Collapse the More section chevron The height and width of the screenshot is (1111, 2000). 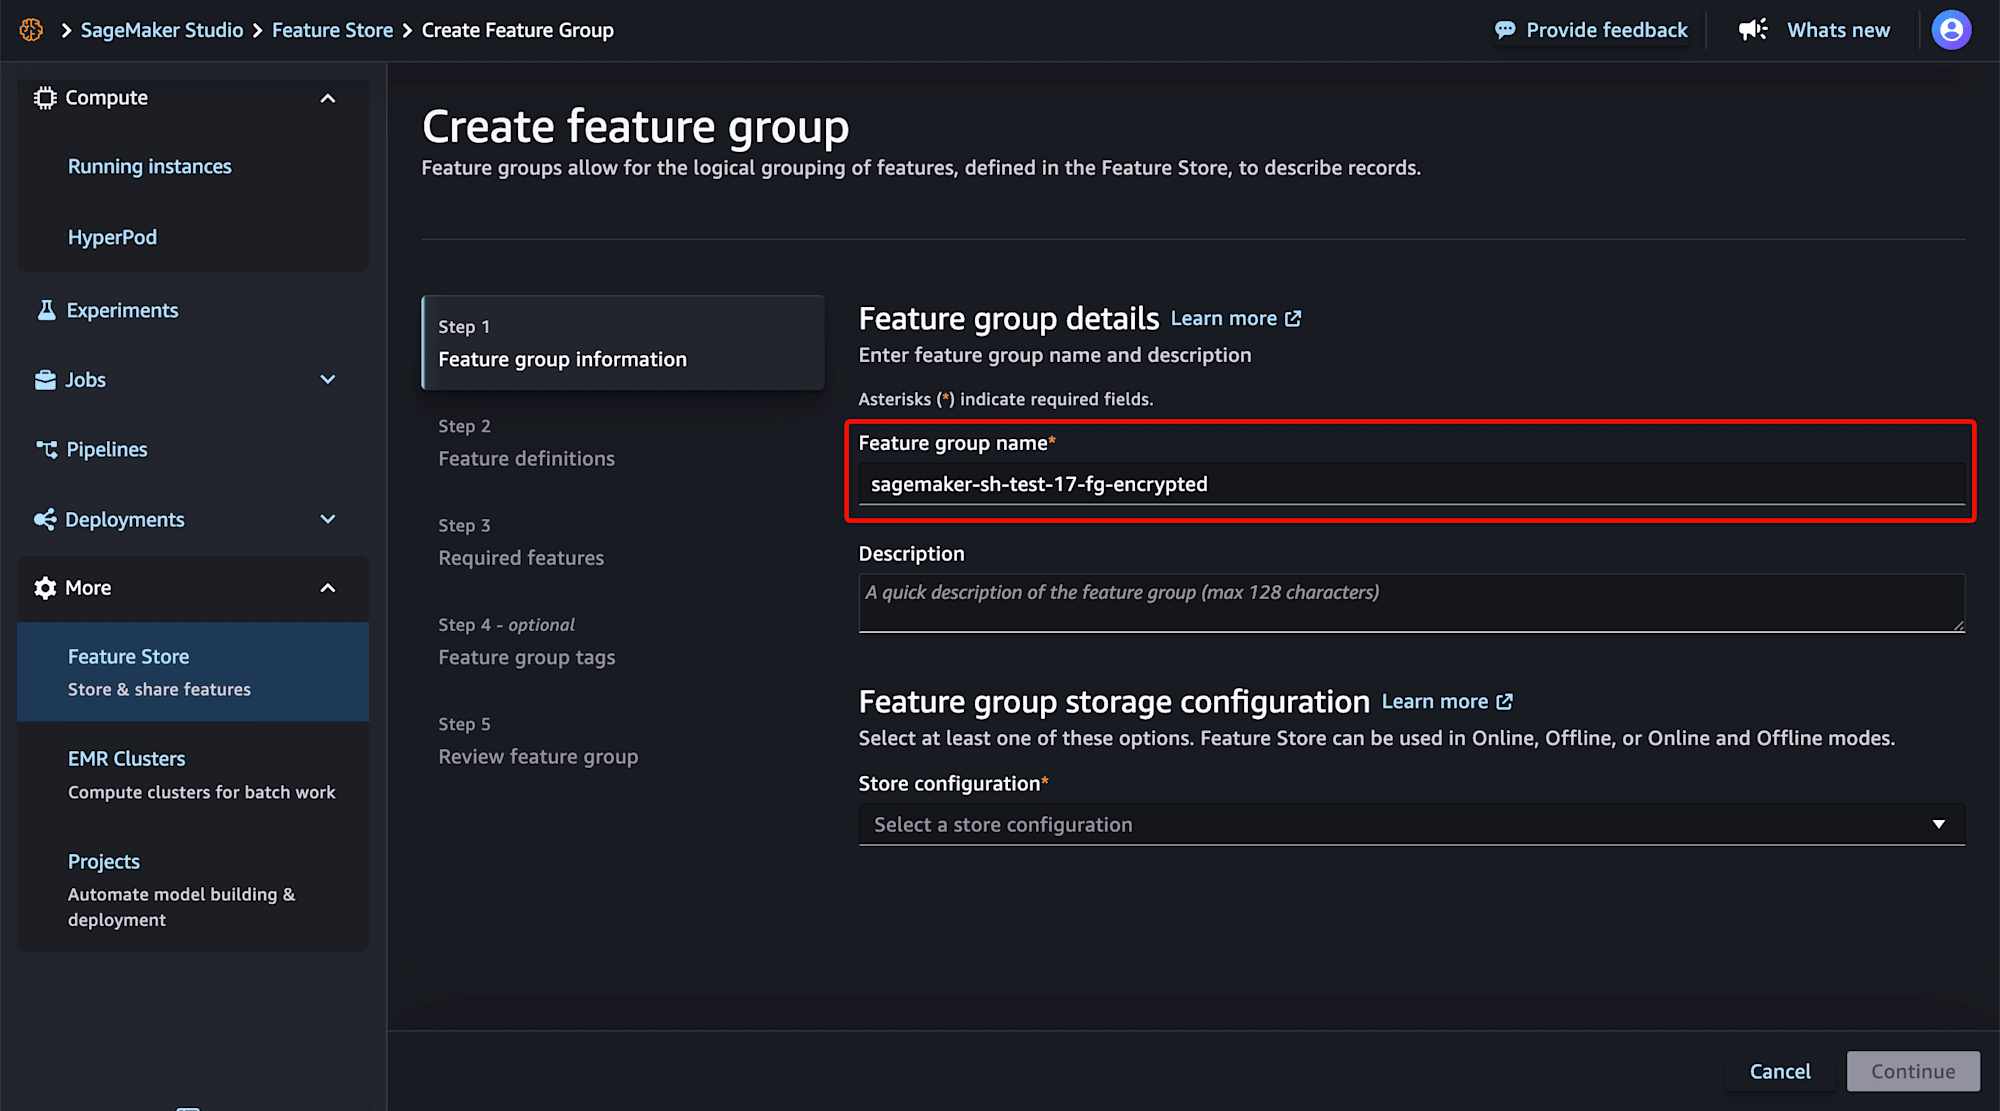[328, 588]
